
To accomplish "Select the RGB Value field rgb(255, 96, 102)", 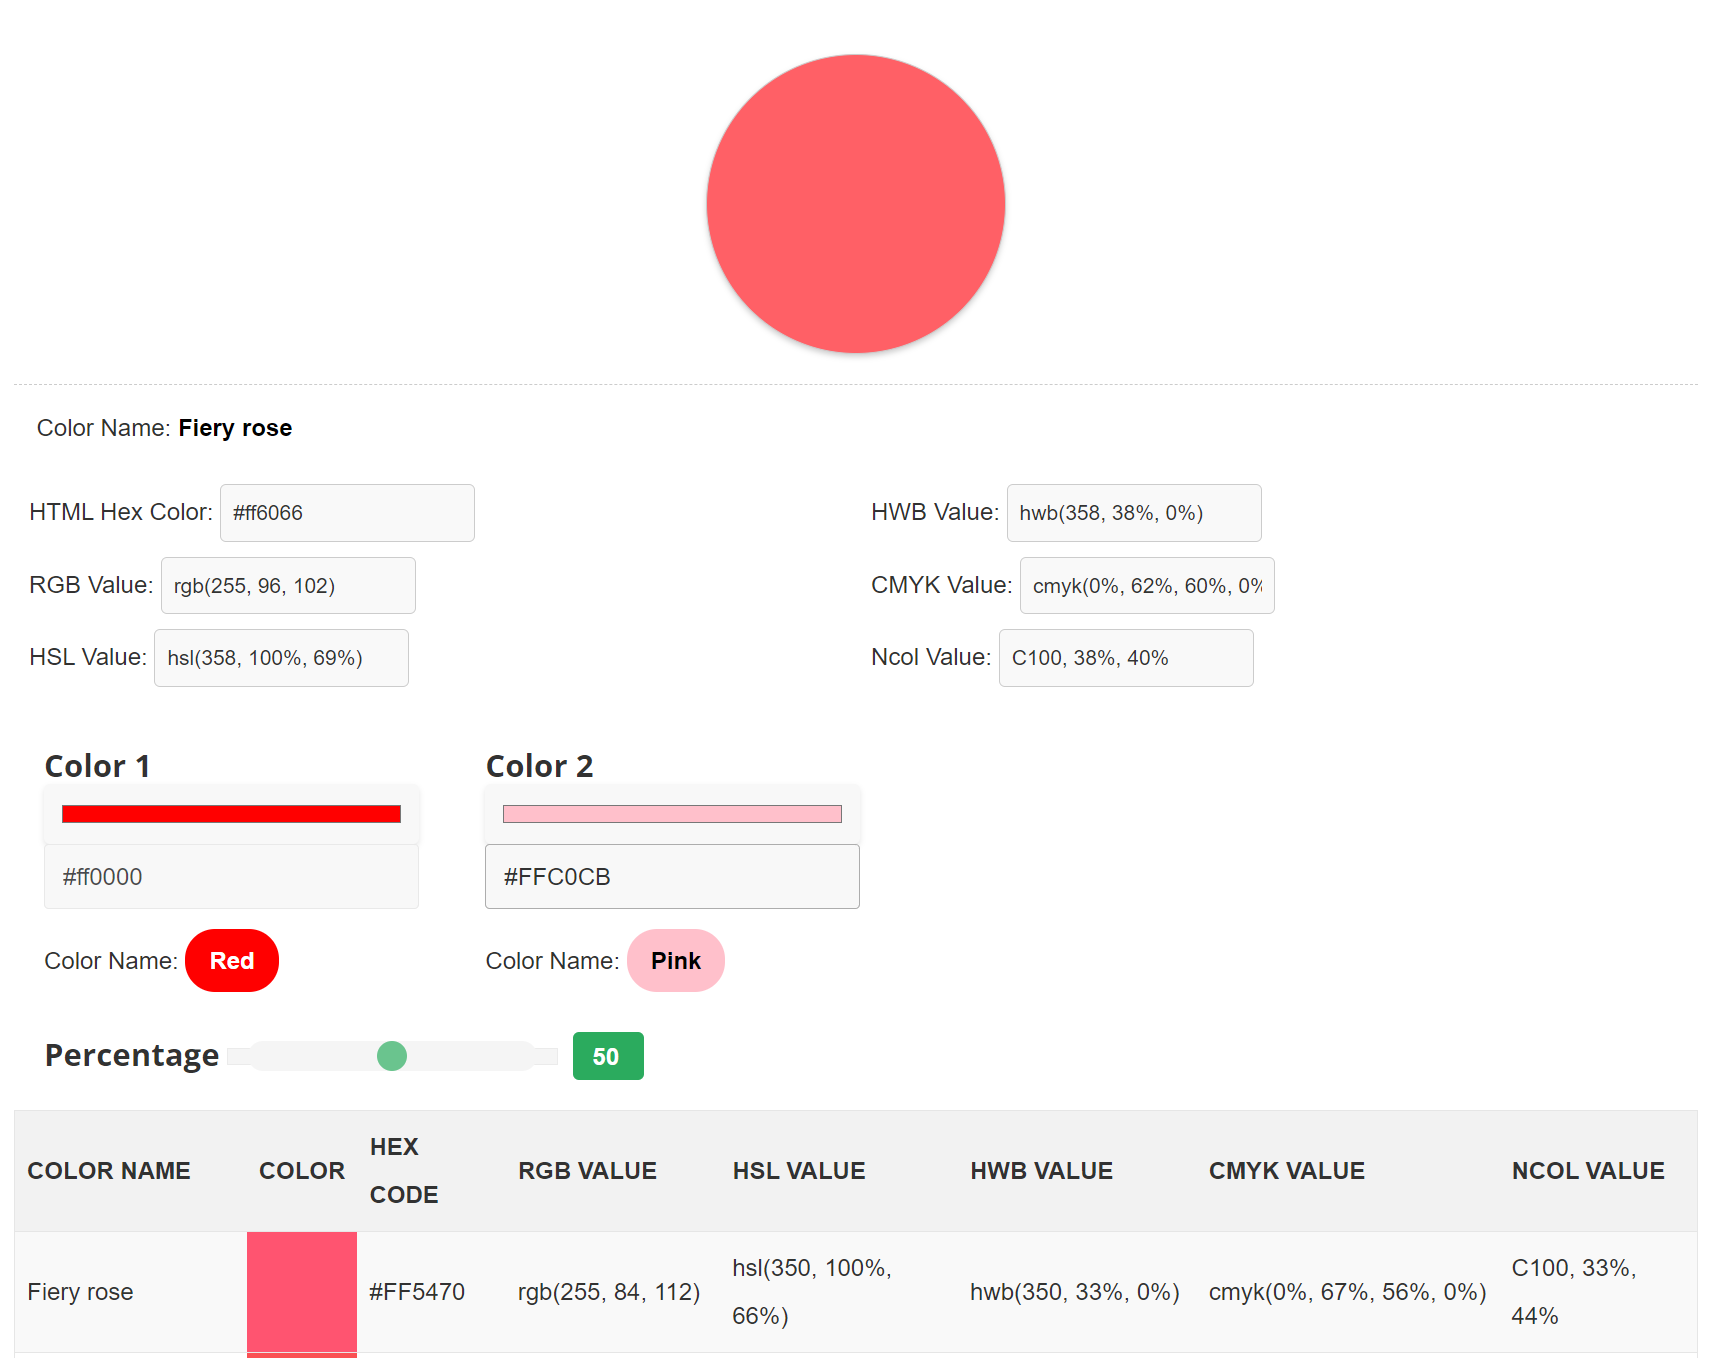I will 288,586.
